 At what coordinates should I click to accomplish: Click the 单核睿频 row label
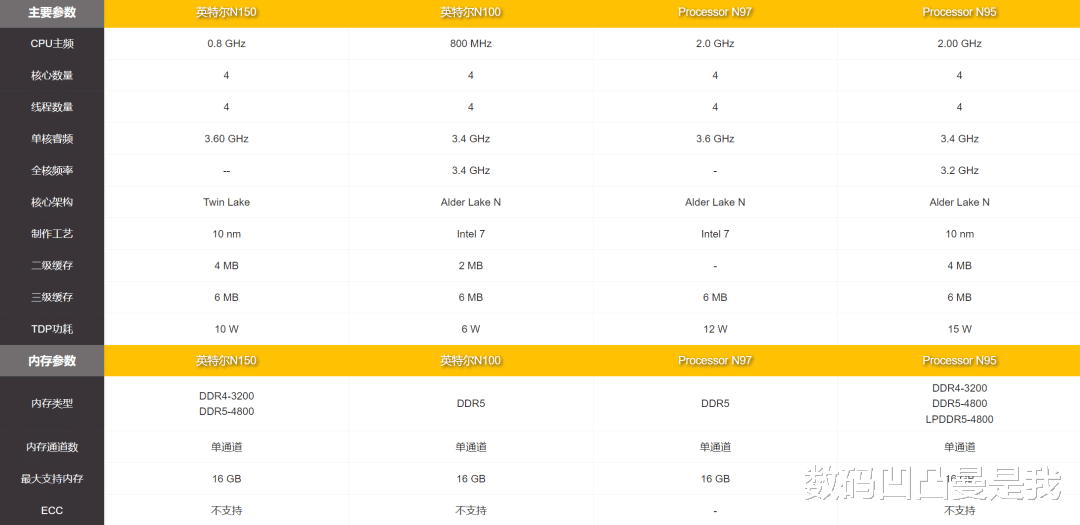[52, 138]
